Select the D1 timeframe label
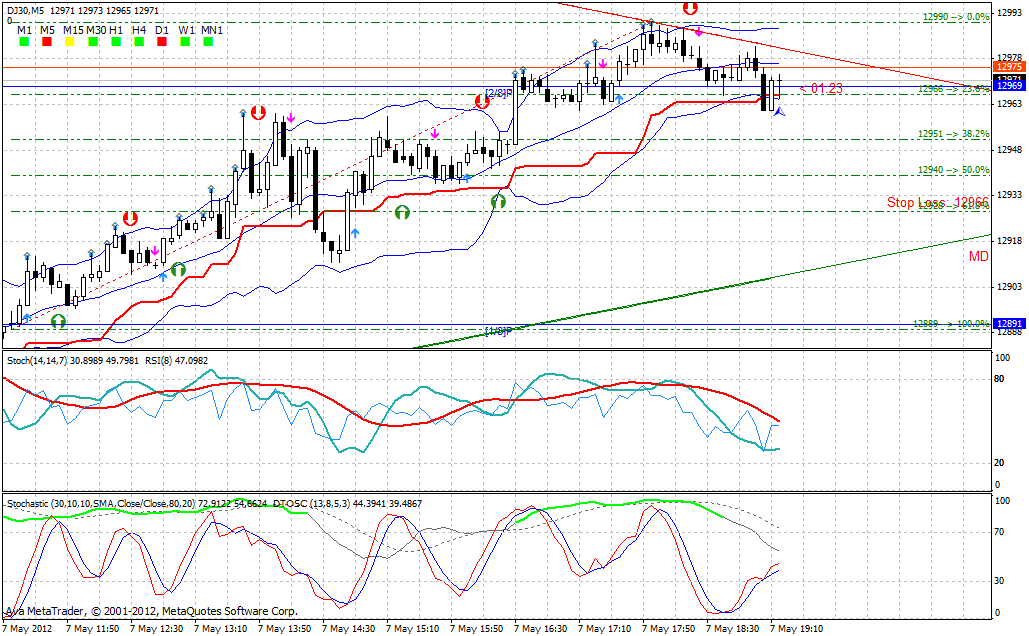 [x=162, y=30]
